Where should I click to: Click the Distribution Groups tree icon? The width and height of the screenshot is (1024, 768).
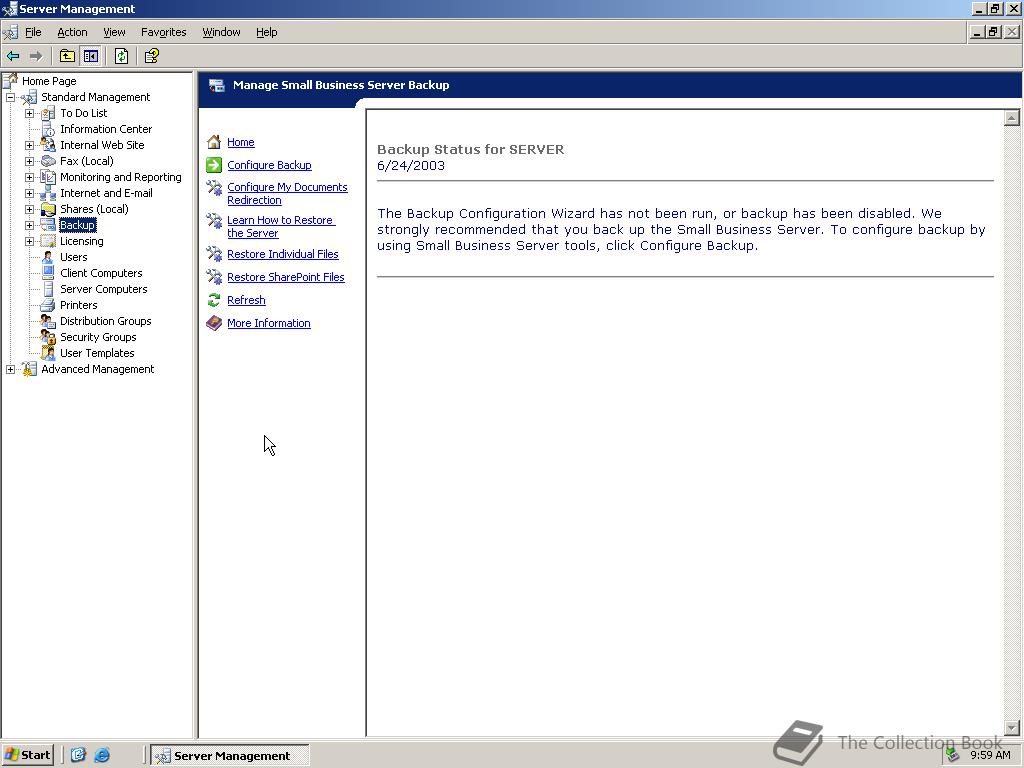tap(48, 321)
